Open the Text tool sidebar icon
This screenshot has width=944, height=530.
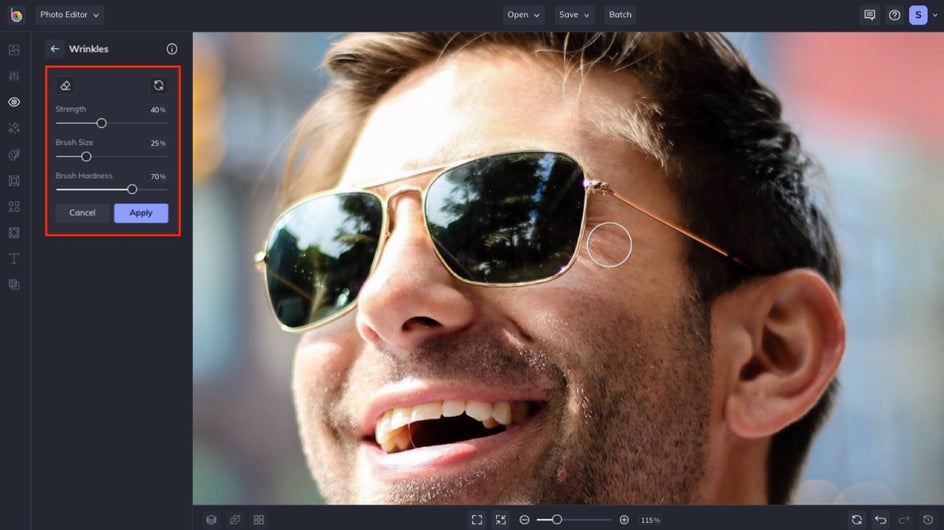pos(14,258)
